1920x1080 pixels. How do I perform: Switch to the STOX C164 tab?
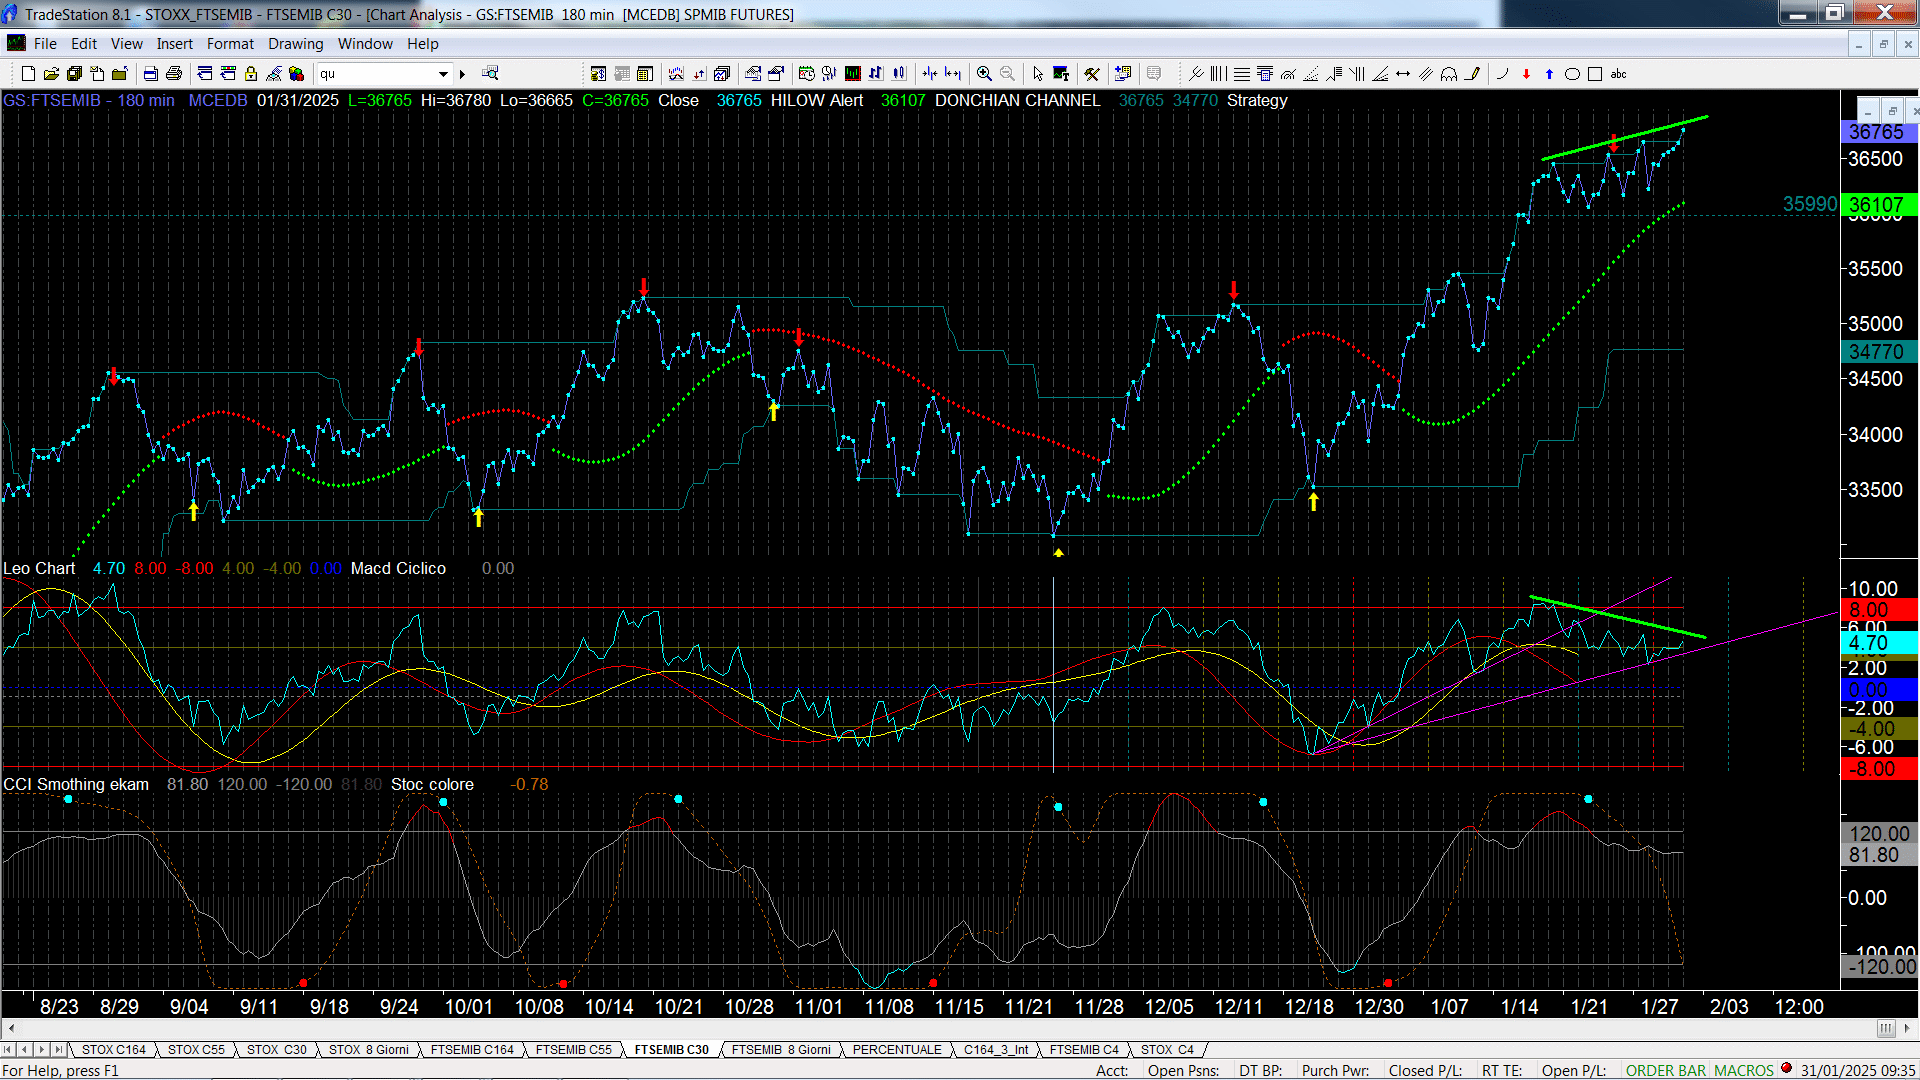click(x=114, y=1049)
